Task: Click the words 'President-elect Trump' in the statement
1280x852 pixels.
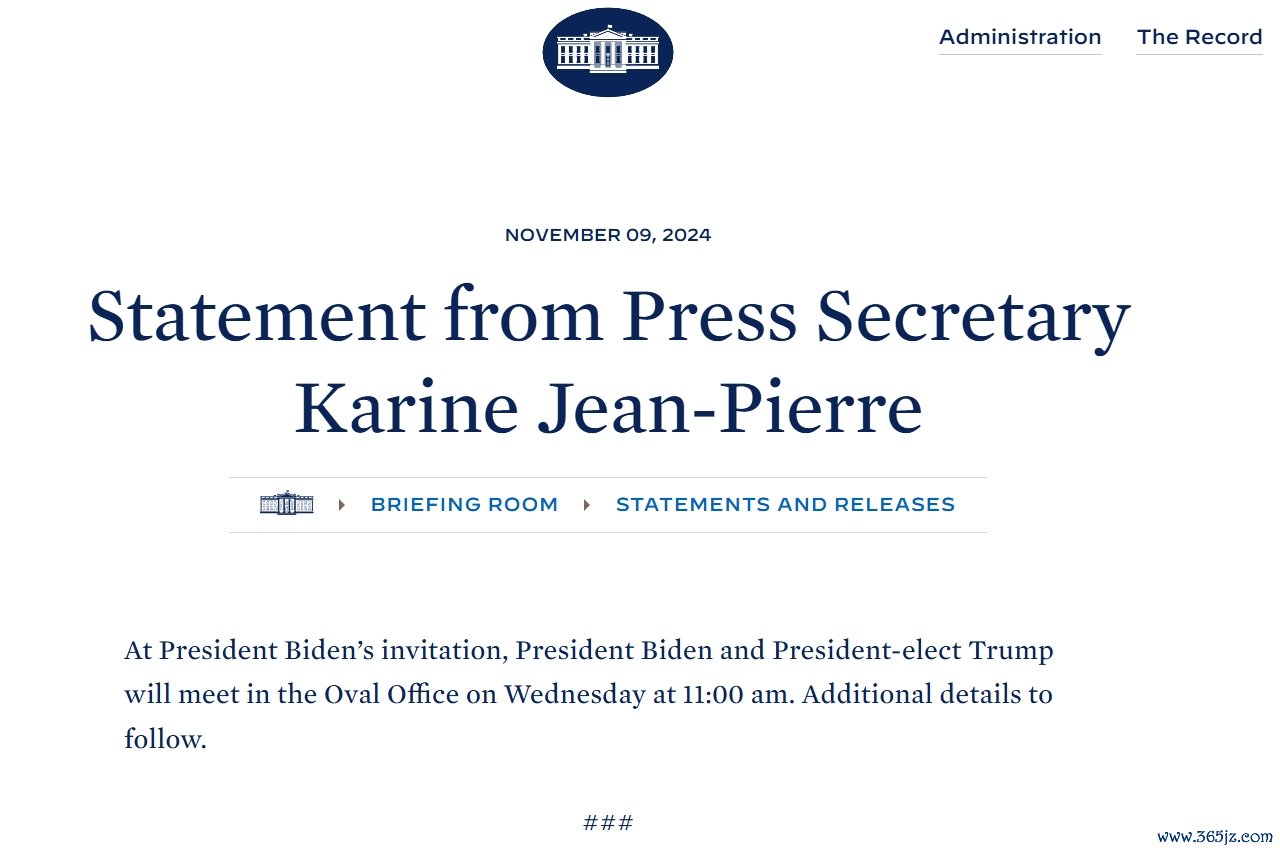Action: point(913,651)
